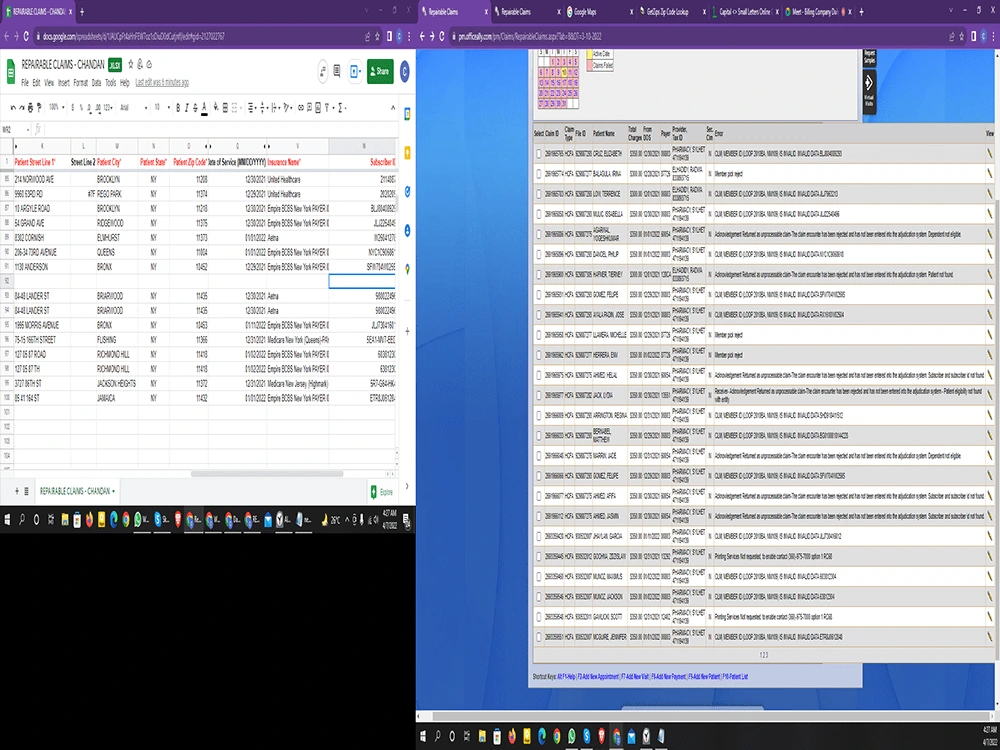Click the Sheets horizontal scrollbar
Image resolution: width=1000 pixels, height=750 pixels.
point(267,474)
